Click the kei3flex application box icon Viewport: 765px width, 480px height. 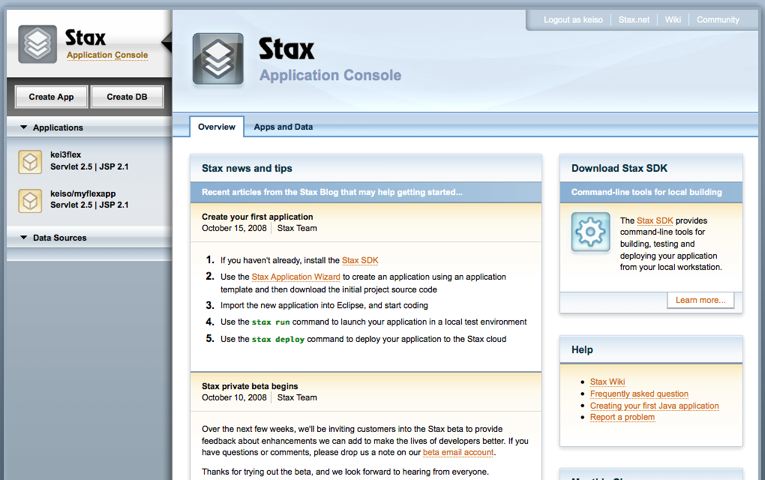coord(30,162)
